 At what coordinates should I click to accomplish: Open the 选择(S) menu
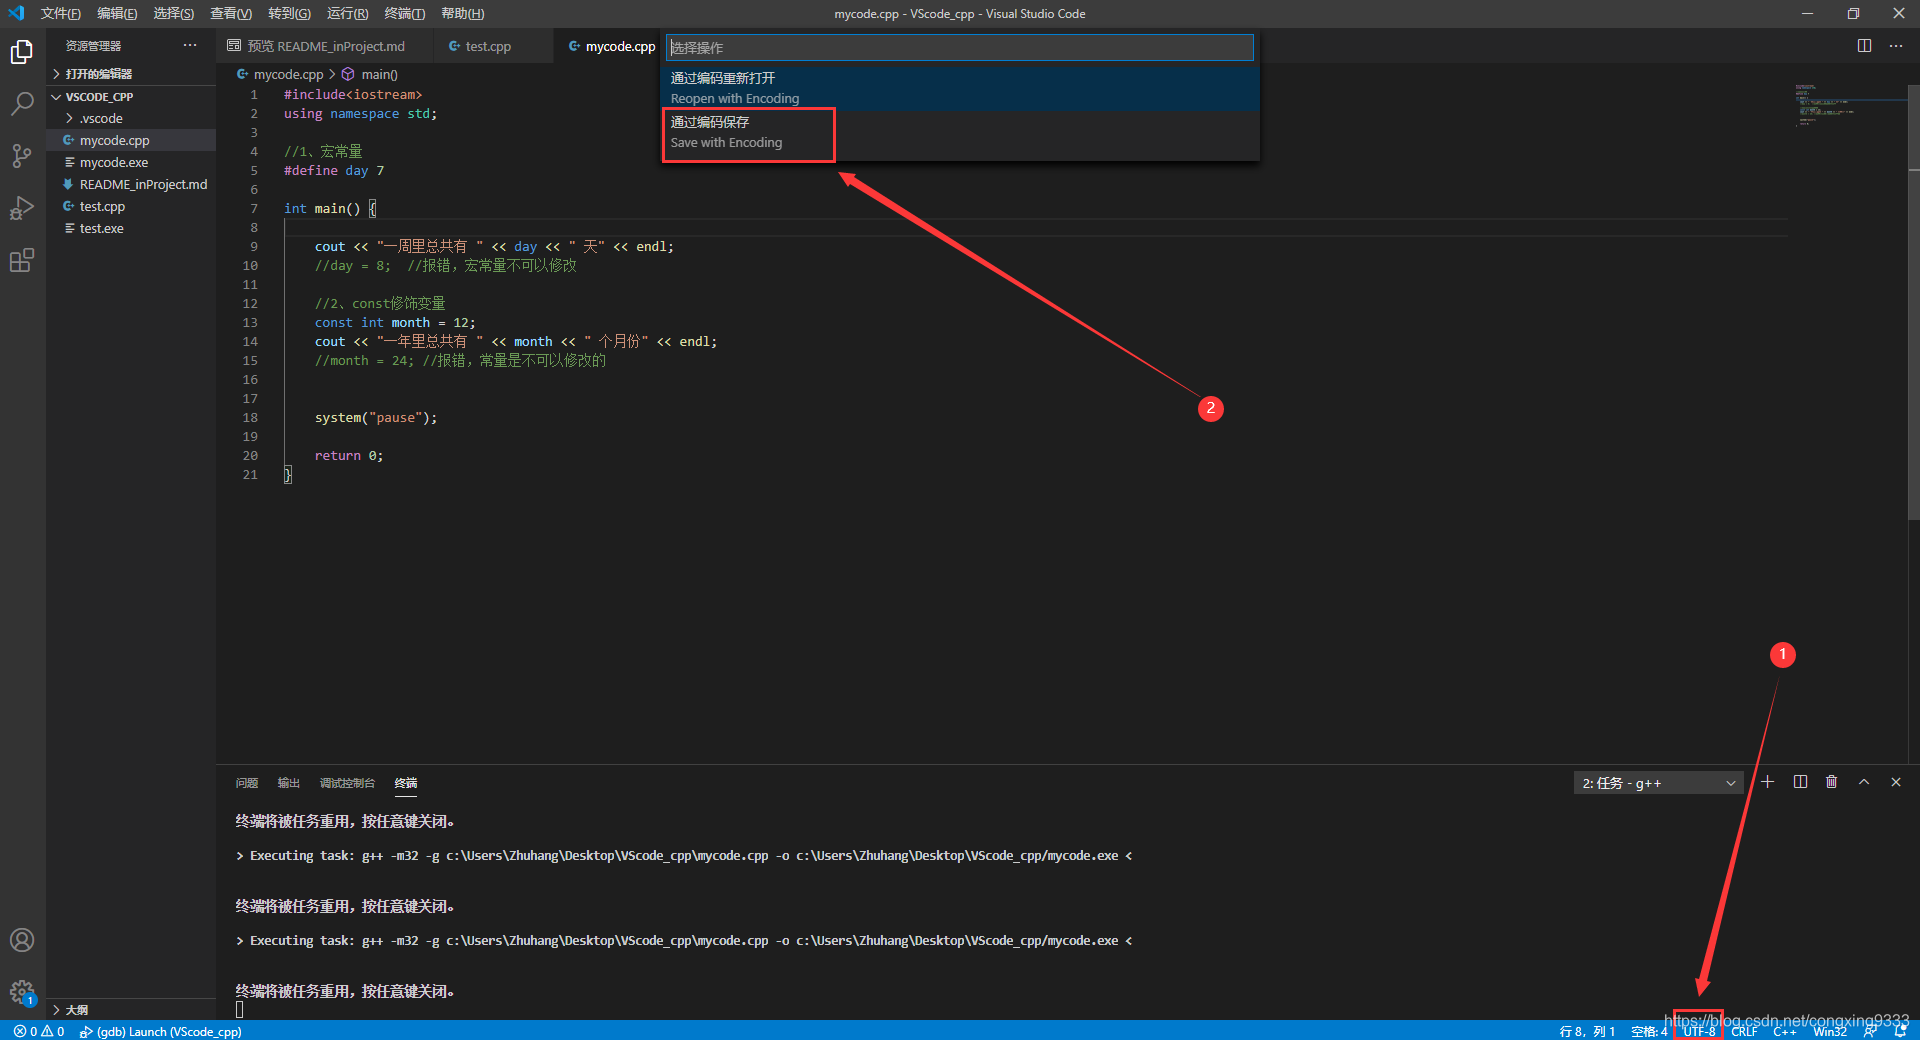(173, 13)
